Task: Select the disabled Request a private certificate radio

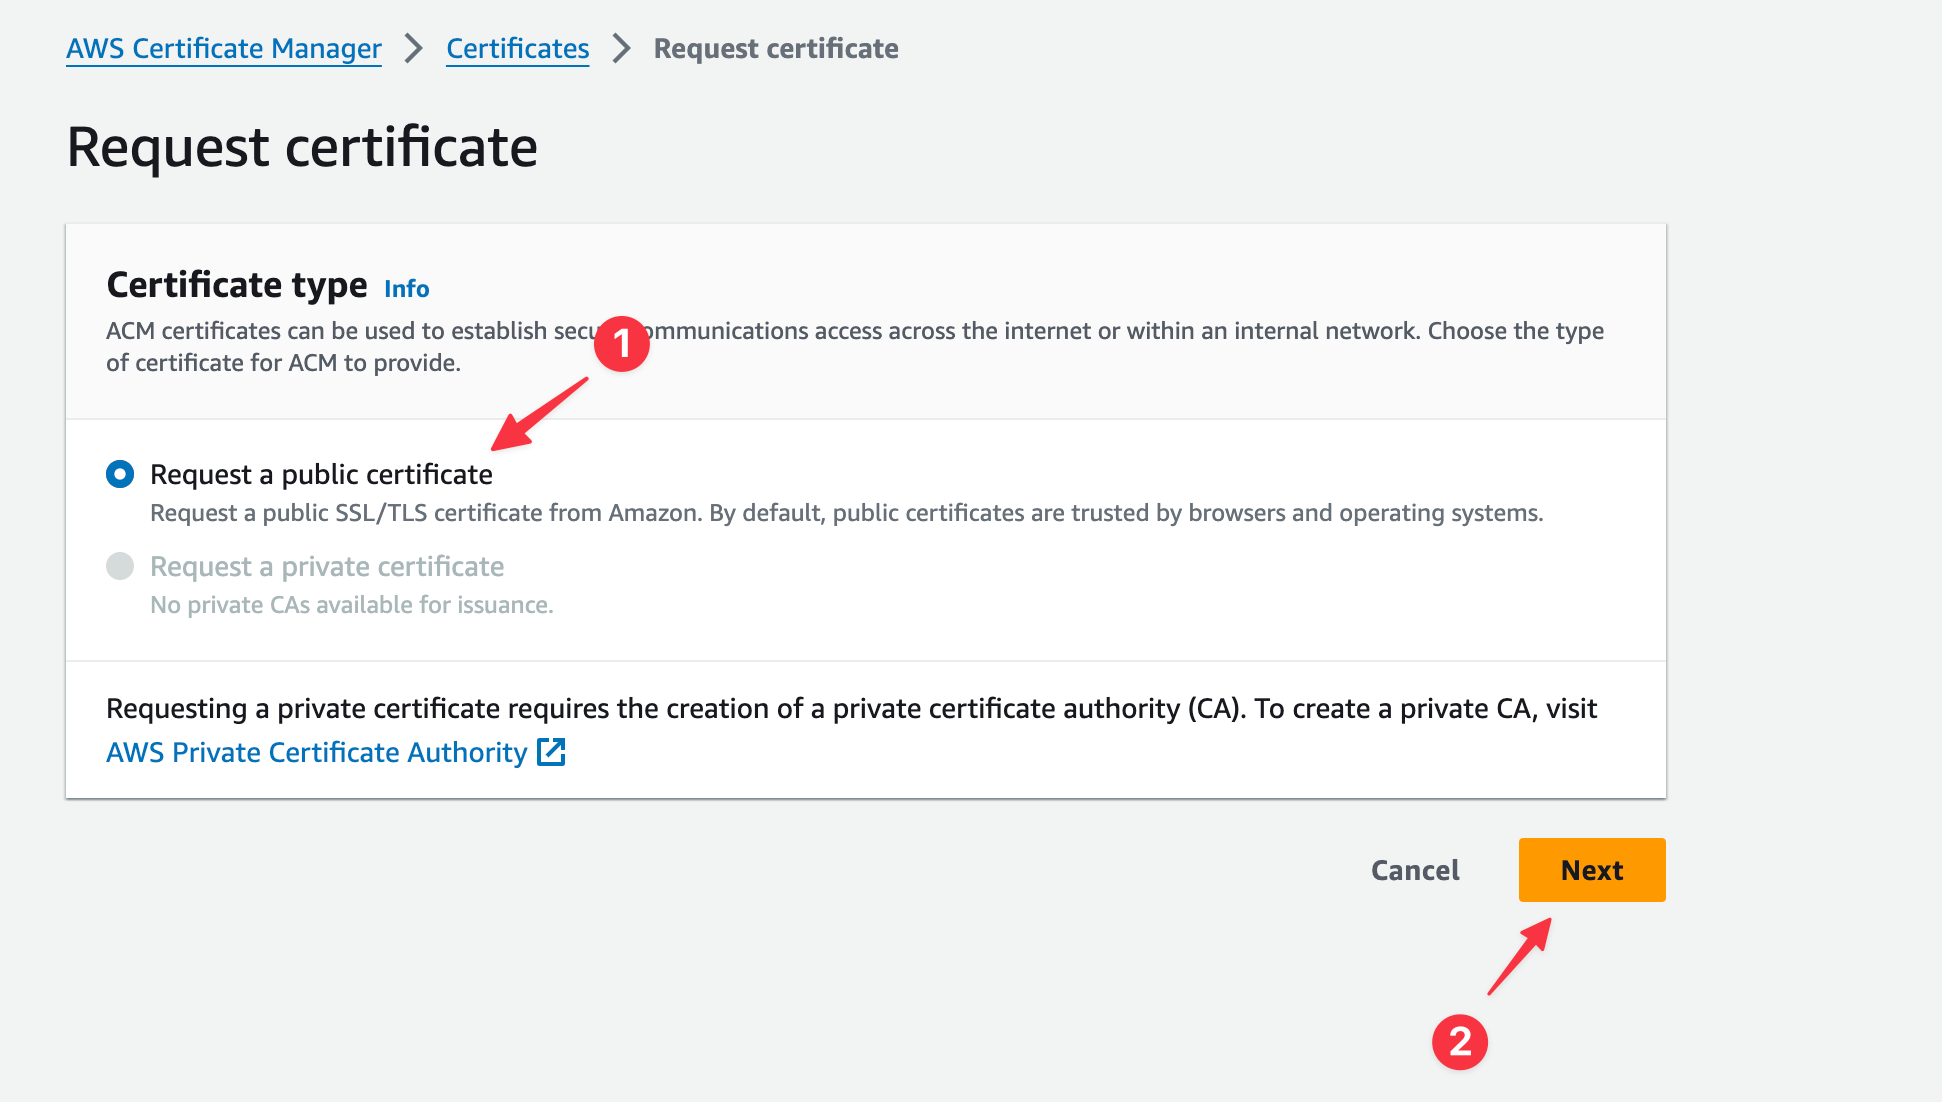Action: [x=120, y=566]
